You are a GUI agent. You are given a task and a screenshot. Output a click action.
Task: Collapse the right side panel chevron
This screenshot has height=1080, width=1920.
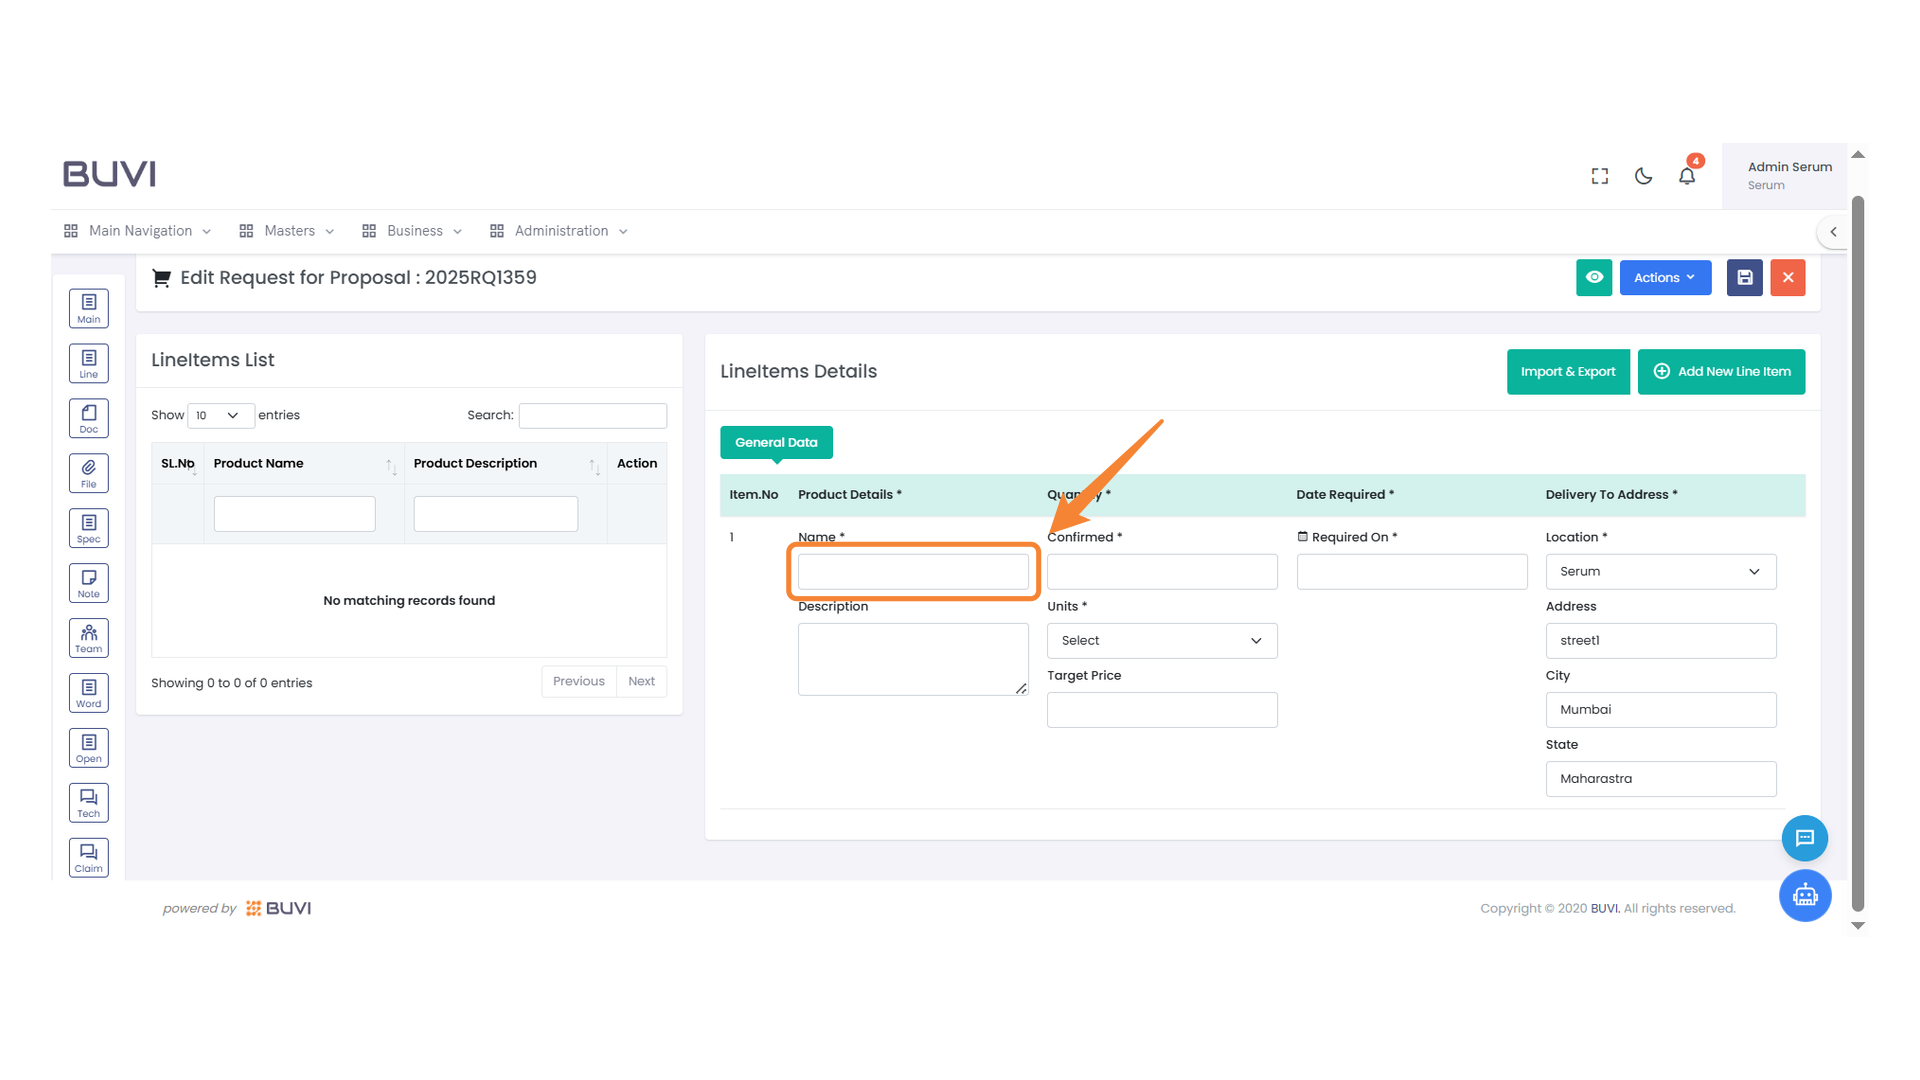(x=1834, y=231)
